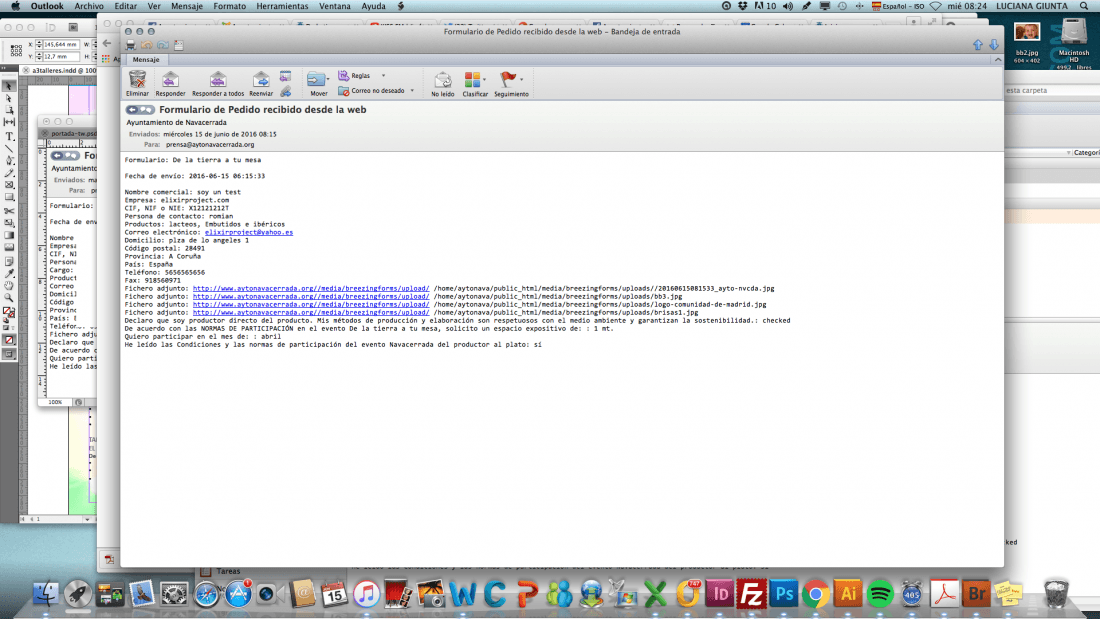Click the redo arrow icon
1100x619 pixels.
163,45
